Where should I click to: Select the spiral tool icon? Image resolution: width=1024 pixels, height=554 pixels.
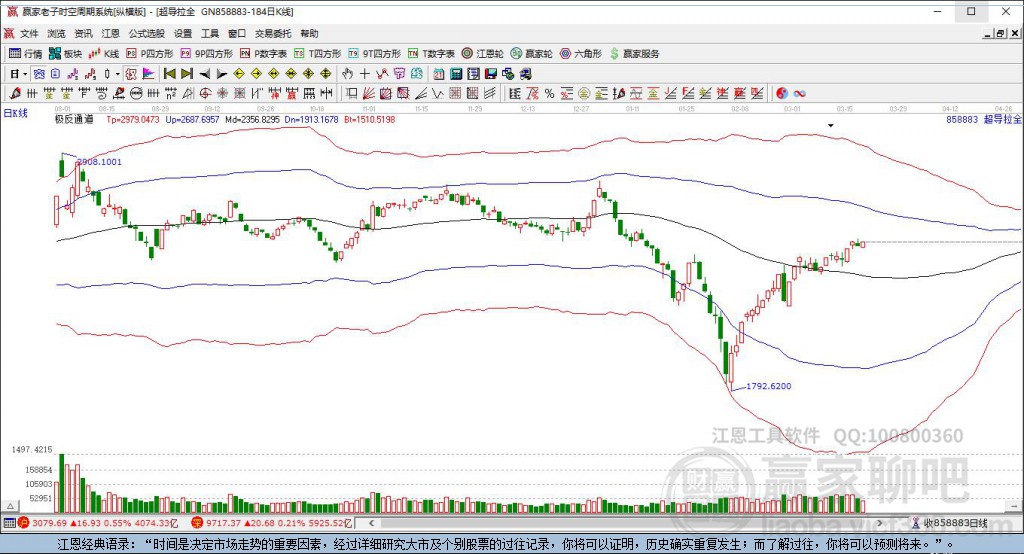(x=101, y=94)
